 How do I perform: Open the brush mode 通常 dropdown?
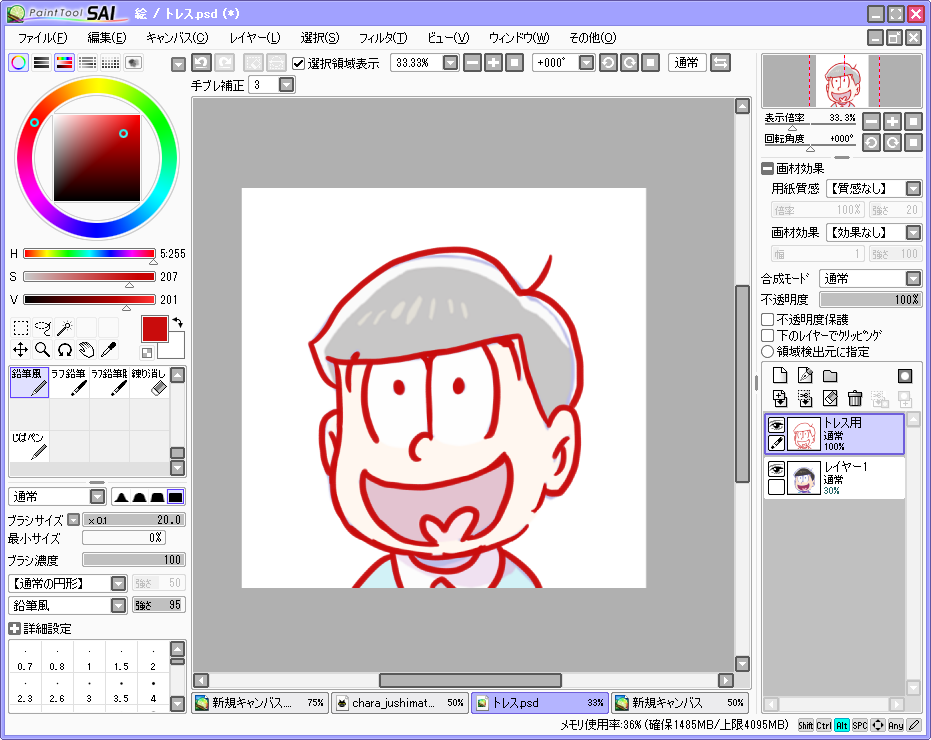pyautogui.click(x=97, y=497)
